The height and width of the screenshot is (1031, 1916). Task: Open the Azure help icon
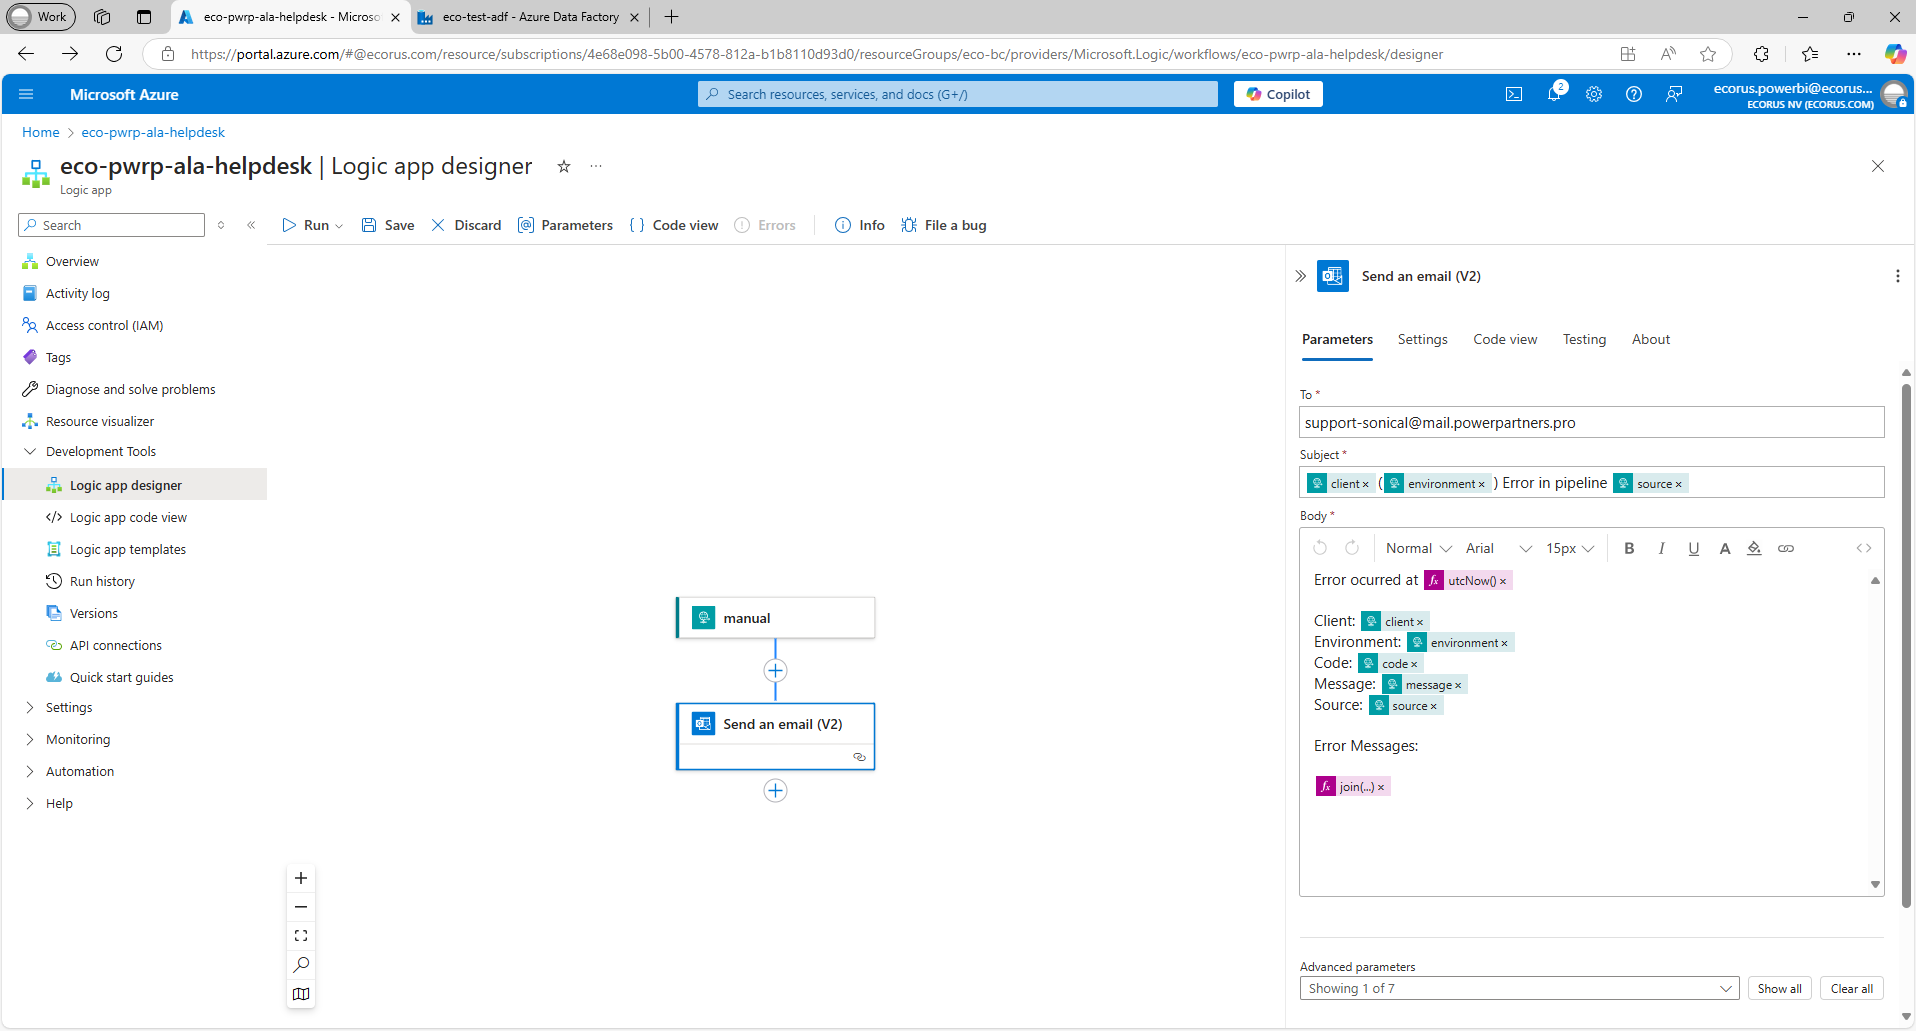(x=1634, y=94)
